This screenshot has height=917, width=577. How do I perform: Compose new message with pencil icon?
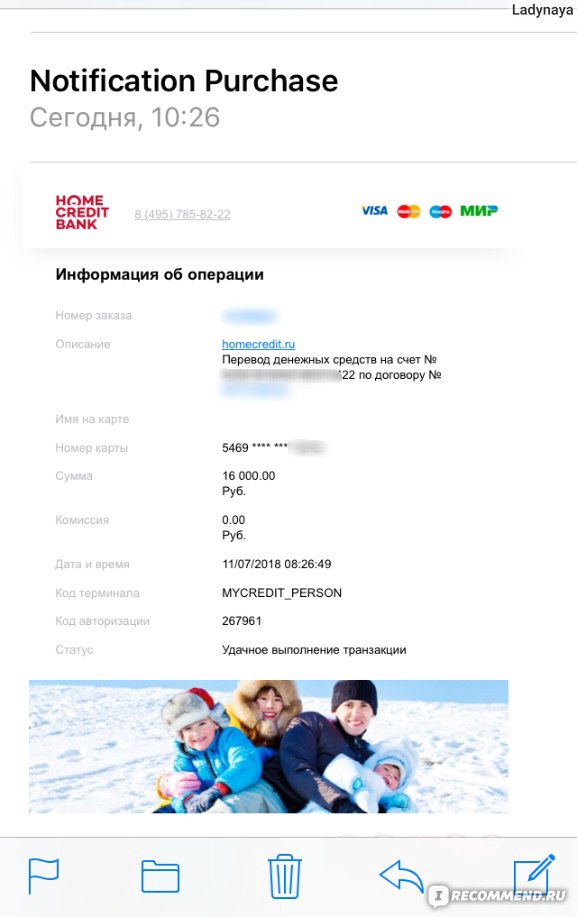pos(534,875)
